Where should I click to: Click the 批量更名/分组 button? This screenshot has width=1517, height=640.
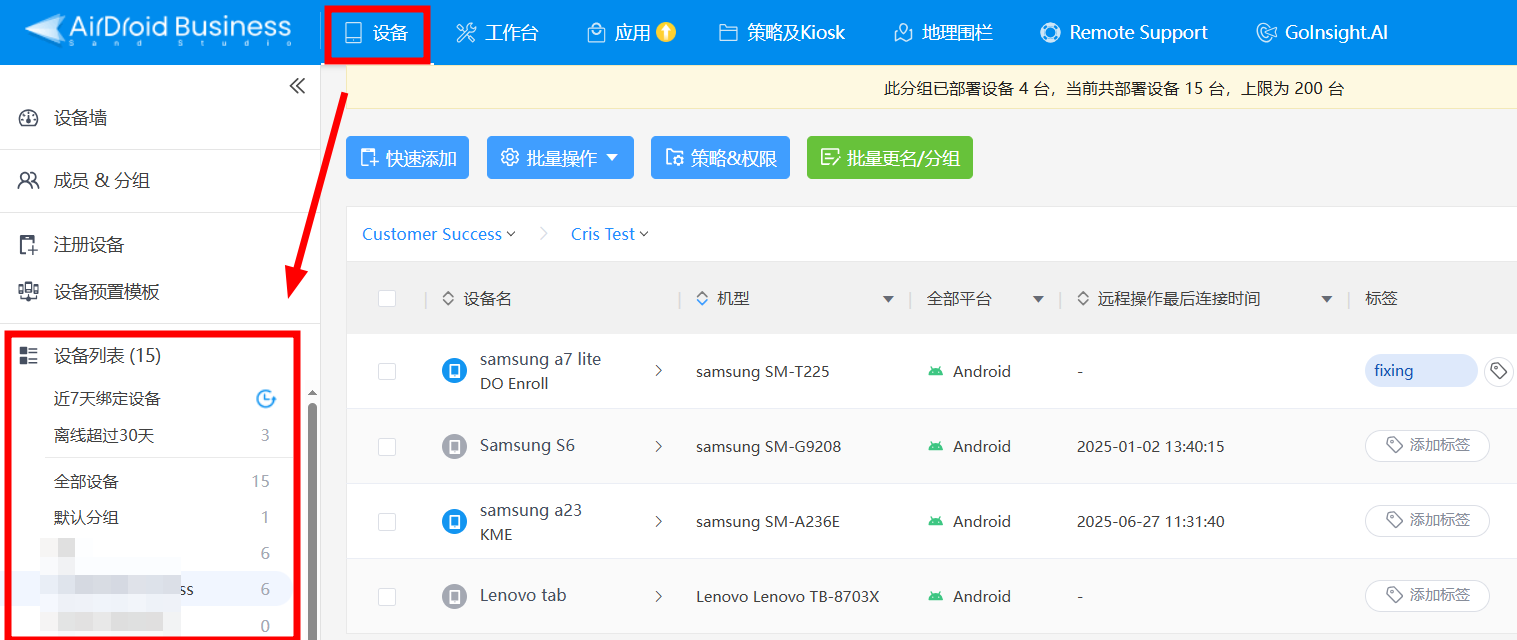click(x=890, y=158)
